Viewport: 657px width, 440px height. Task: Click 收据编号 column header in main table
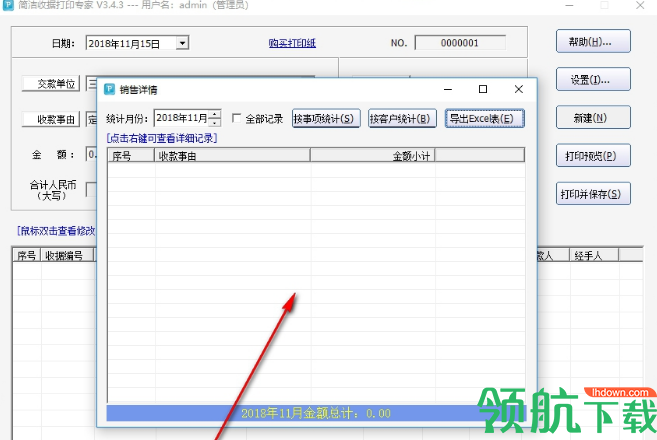click(67, 255)
